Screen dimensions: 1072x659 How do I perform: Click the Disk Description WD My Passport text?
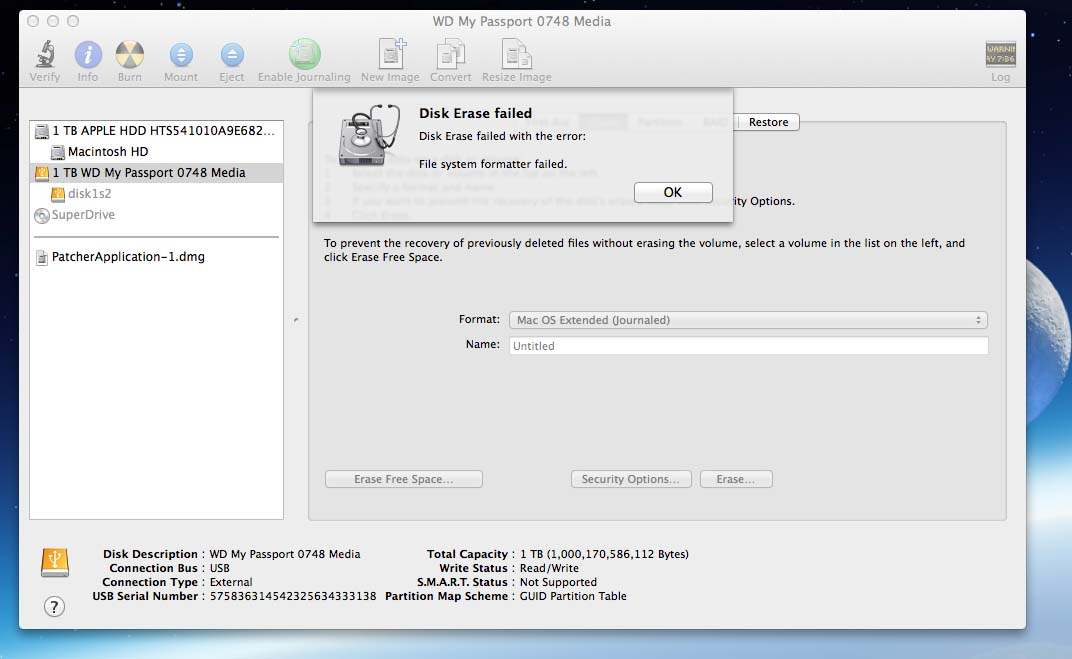click(x=284, y=554)
